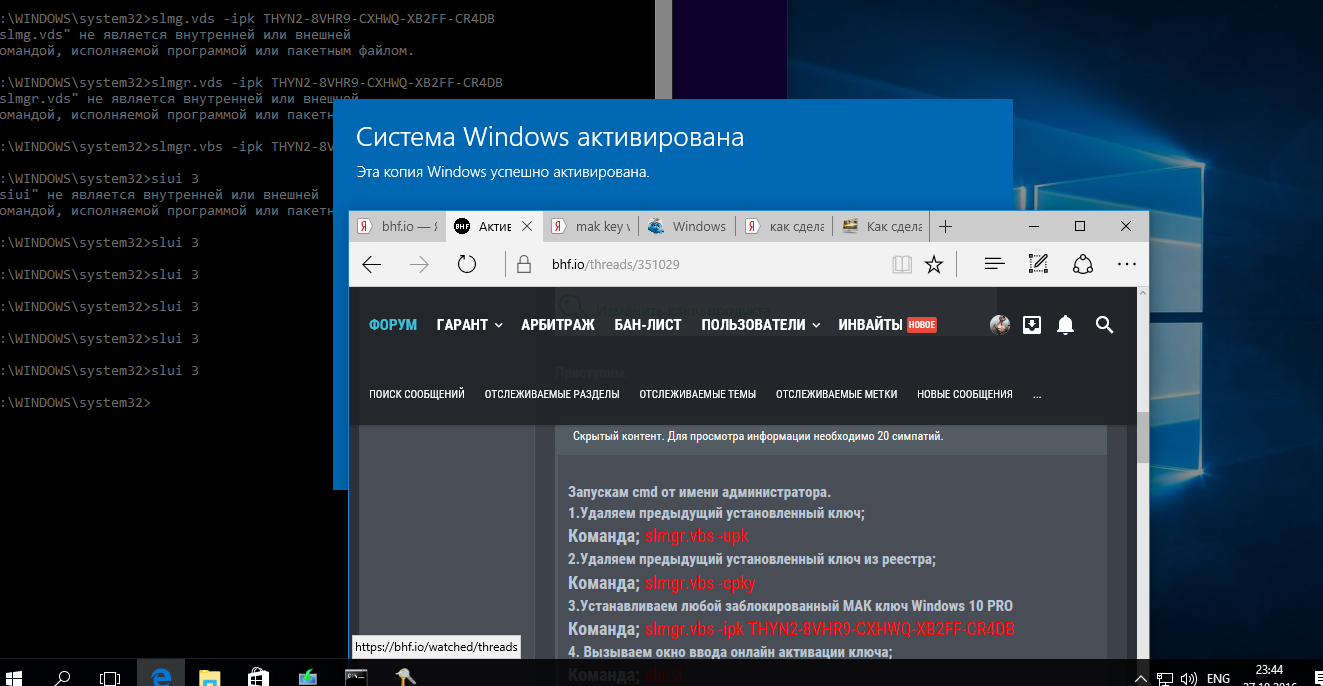This screenshot has height=686, width=1323.
Task: Open the forum inbox download-box icon
Action: pos(1032,325)
